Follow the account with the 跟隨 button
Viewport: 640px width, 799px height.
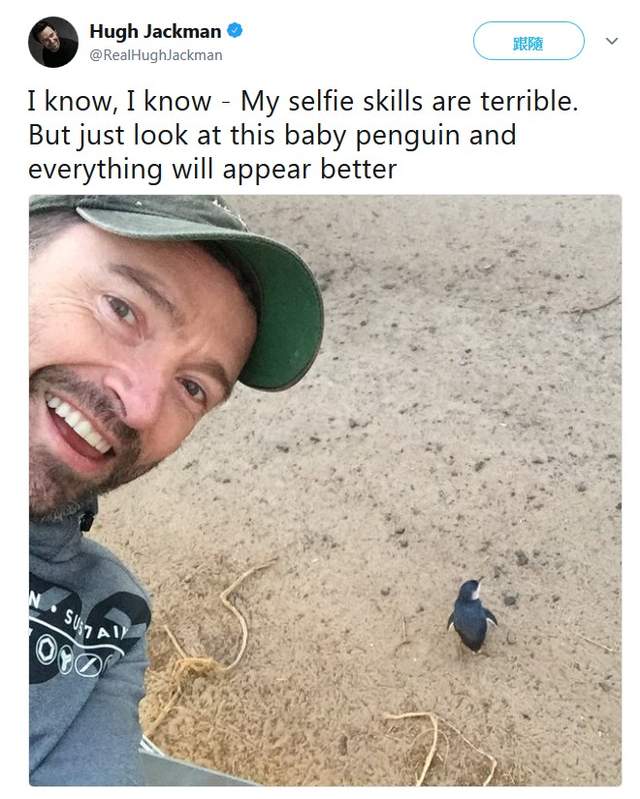[528, 41]
